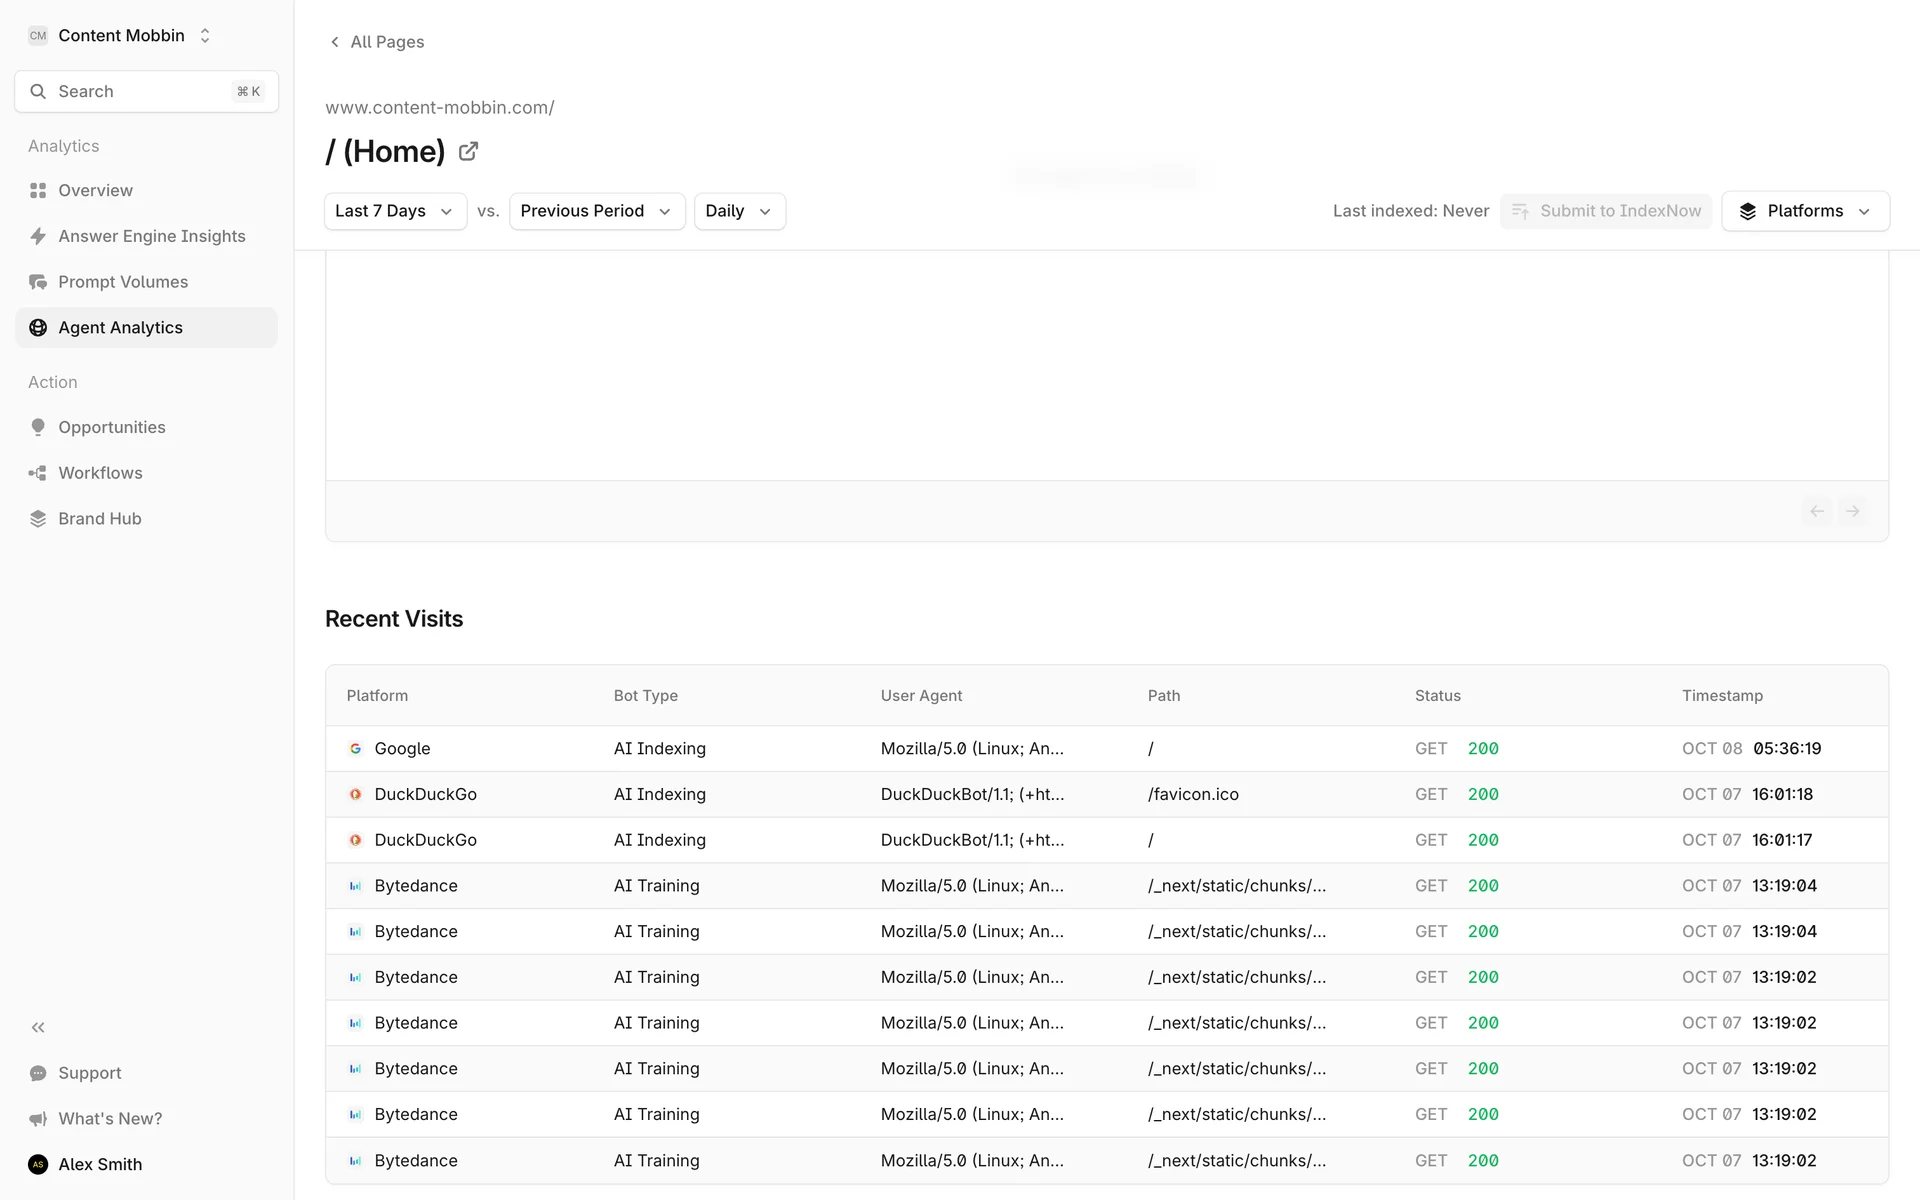Click the What's New megaphone icon
Screen dimensions: 1920x1200
38,1119
